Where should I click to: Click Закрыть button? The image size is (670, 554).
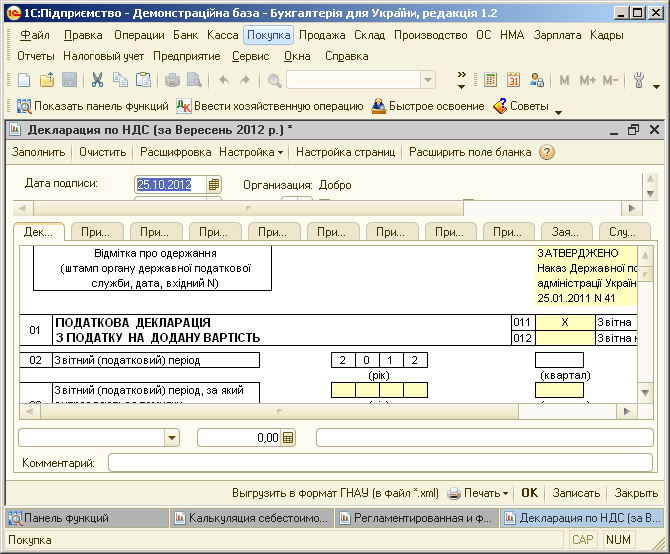click(636, 493)
